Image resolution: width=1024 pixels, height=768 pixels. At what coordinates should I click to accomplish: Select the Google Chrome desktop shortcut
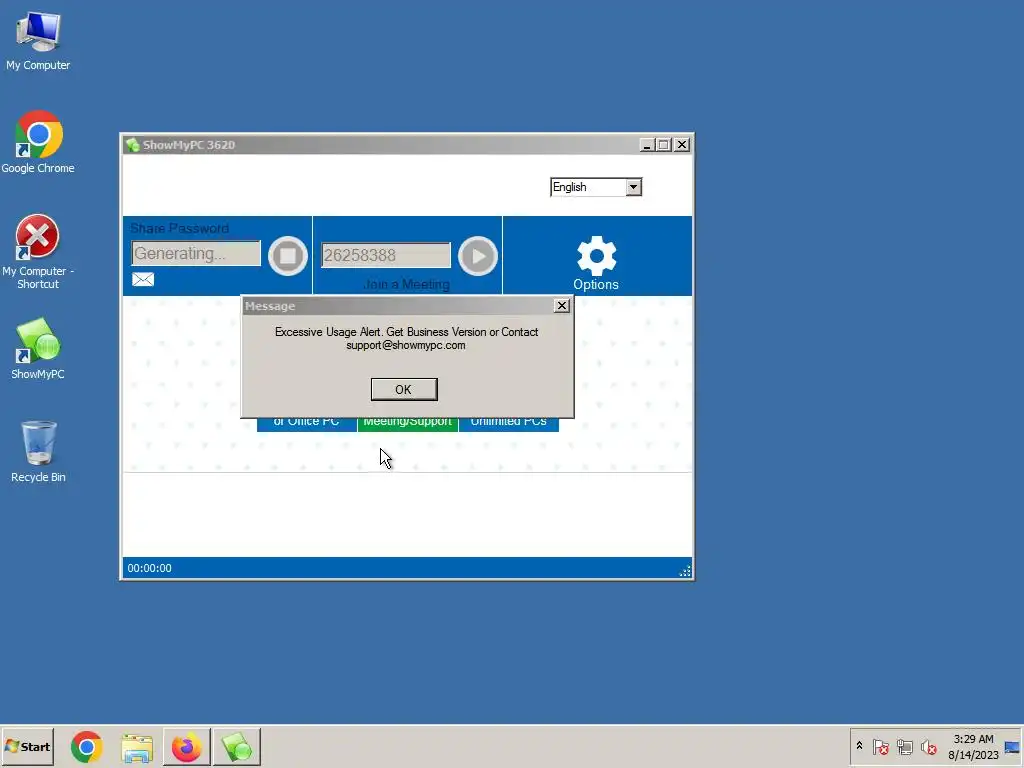[38, 143]
